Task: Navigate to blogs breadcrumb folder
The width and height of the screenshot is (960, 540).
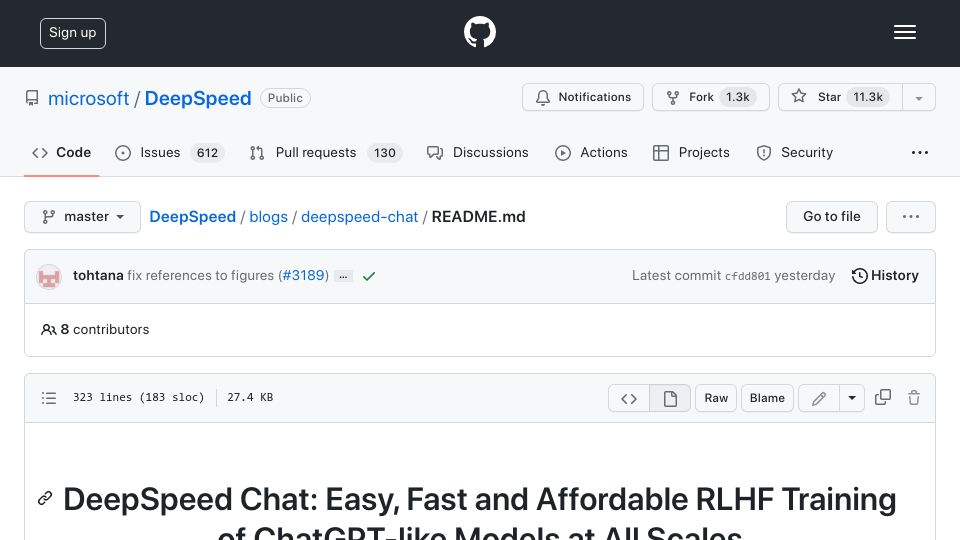Action: [268, 217]
